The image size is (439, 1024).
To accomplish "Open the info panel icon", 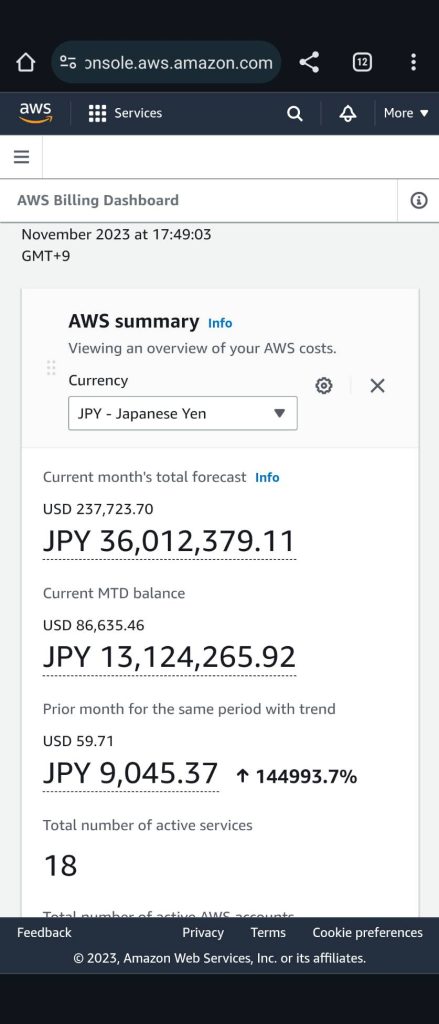I will (419, 200).
